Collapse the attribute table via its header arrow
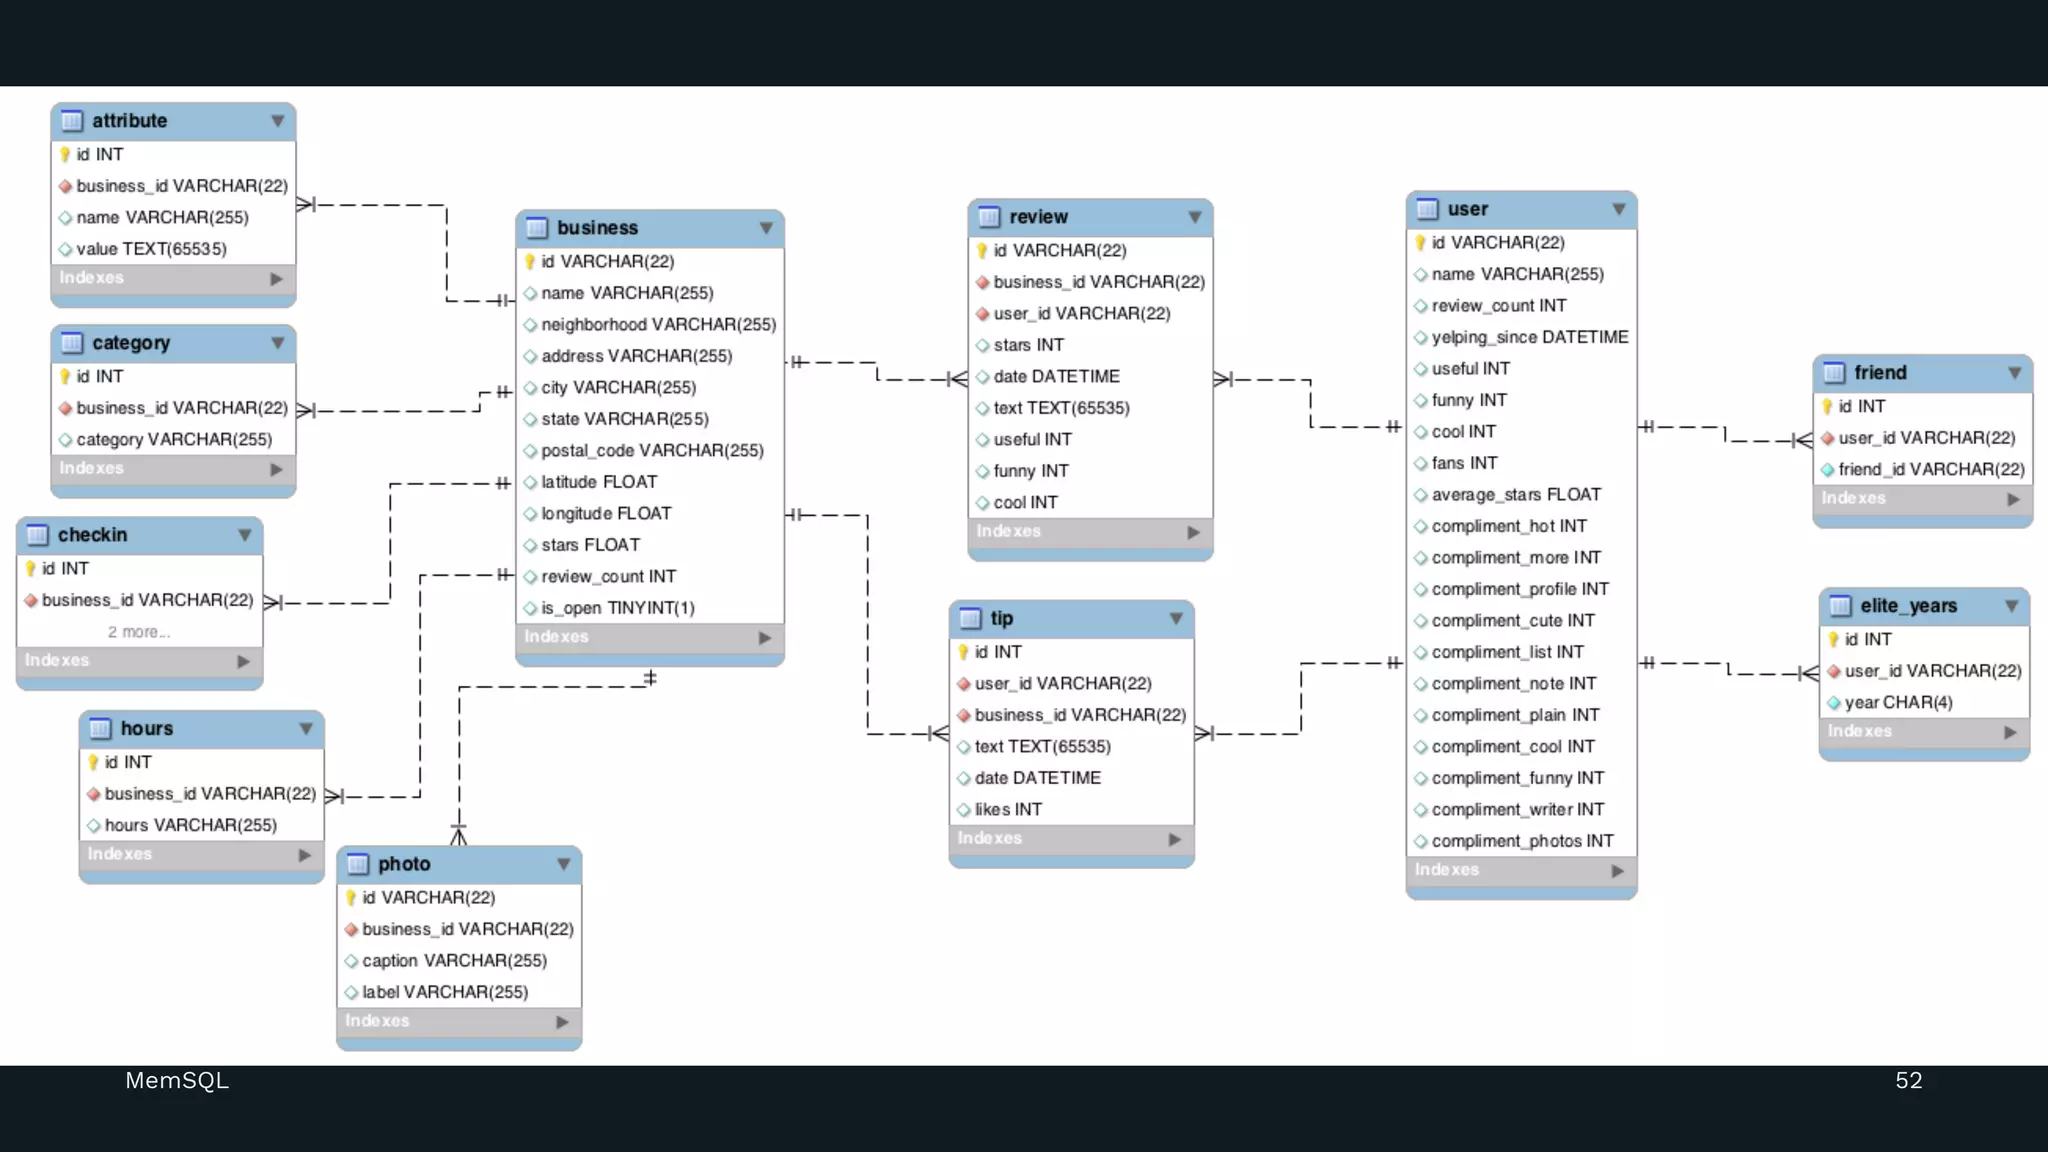Image resolution: width=2048 pixels, height=1152 pixels. 277,121
